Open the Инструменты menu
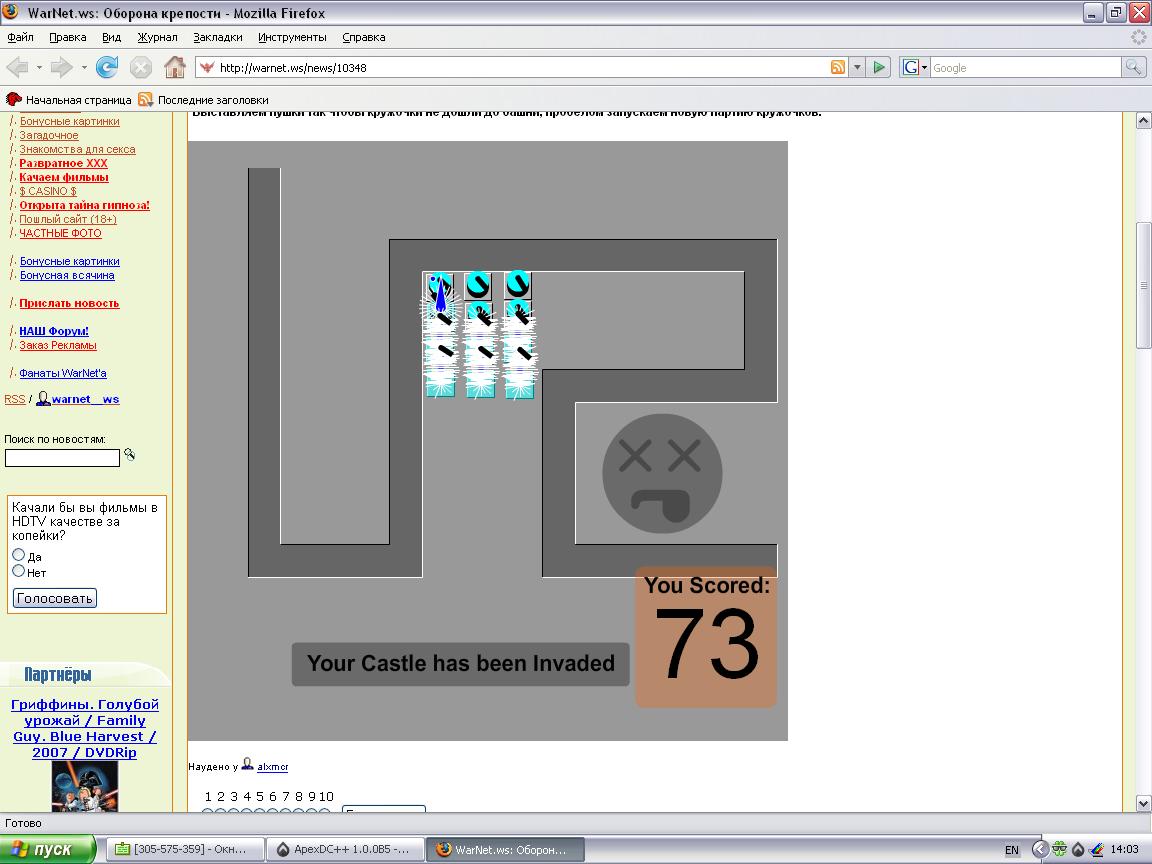 point(292,37)
